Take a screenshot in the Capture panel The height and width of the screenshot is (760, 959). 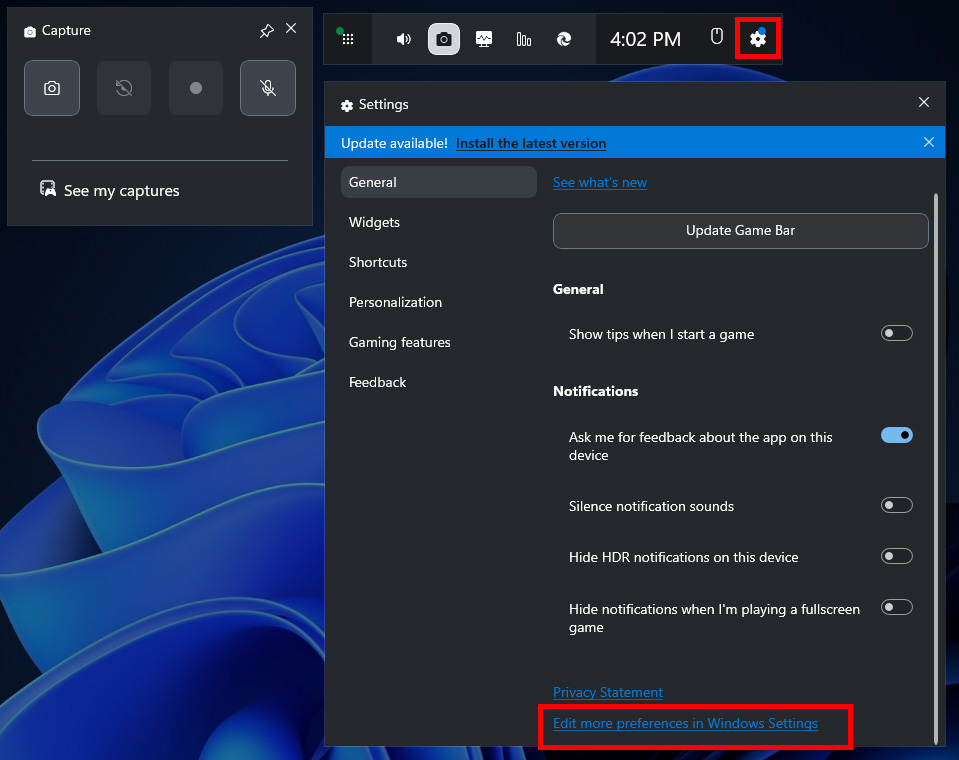[x=52, y=88]
